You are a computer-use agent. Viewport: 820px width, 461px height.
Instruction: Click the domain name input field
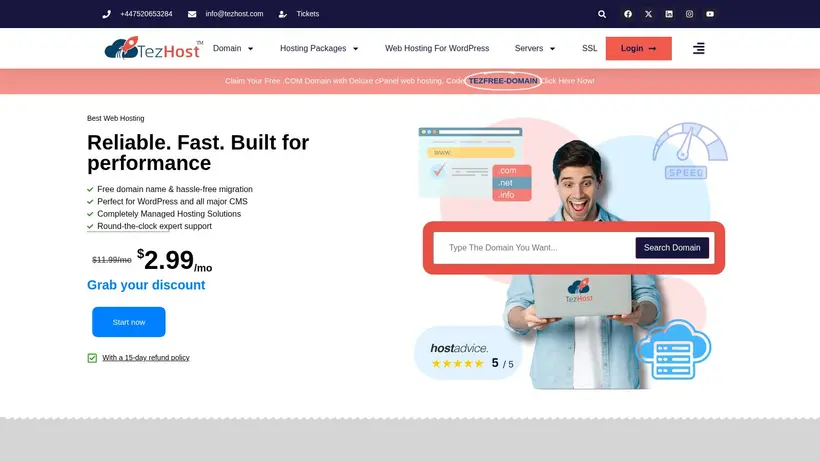(x=534, y=248)
